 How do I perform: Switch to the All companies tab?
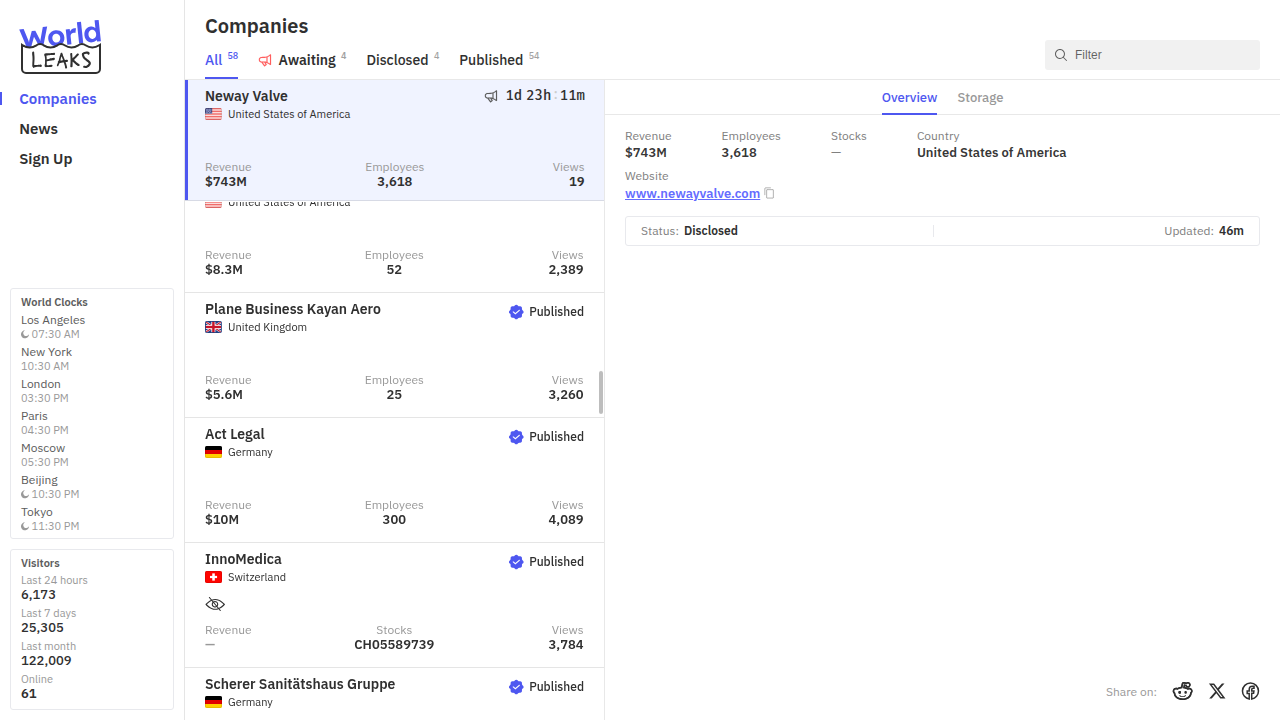(x=221, y=60)
